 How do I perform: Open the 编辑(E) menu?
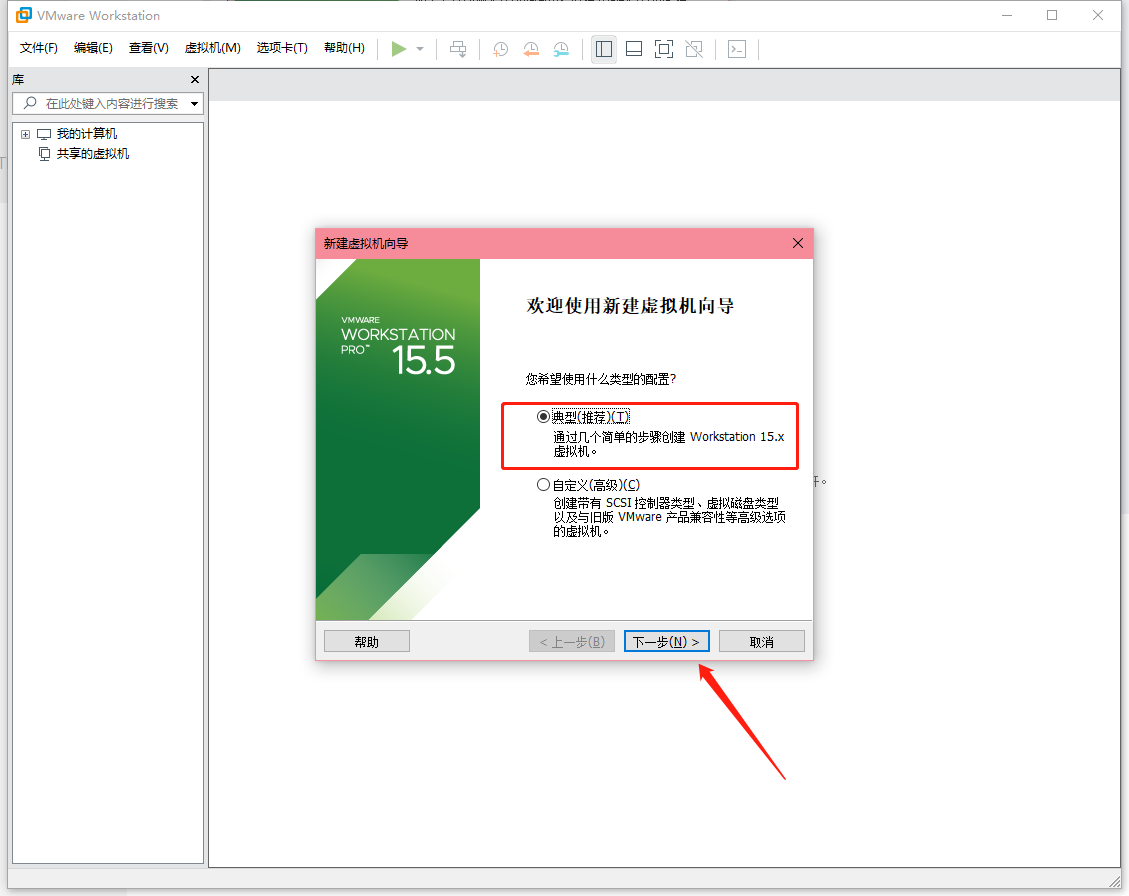pyautogui.click(x=93, y=48)
